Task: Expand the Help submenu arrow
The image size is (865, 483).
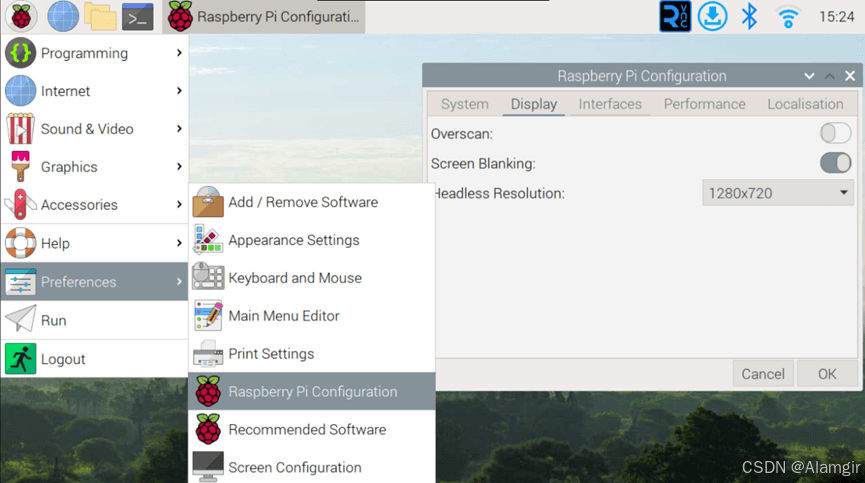Action: tap(179, 243)
